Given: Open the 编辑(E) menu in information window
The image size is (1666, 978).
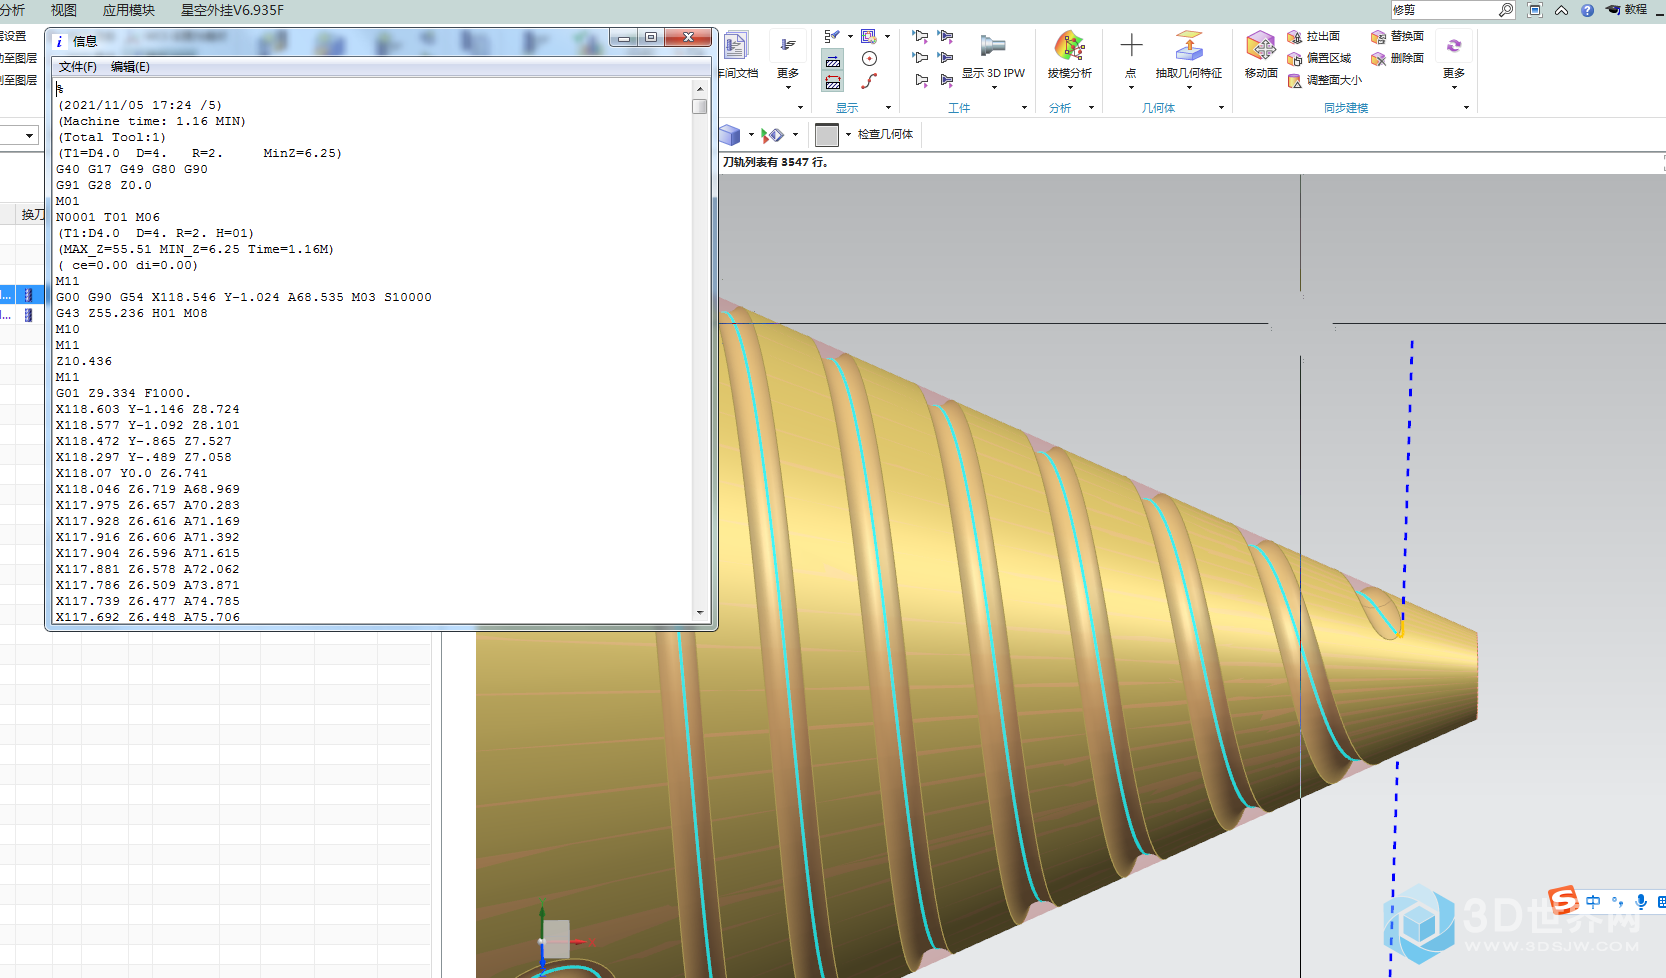Looking at the screenshot, I should click(x=130, y=67).
